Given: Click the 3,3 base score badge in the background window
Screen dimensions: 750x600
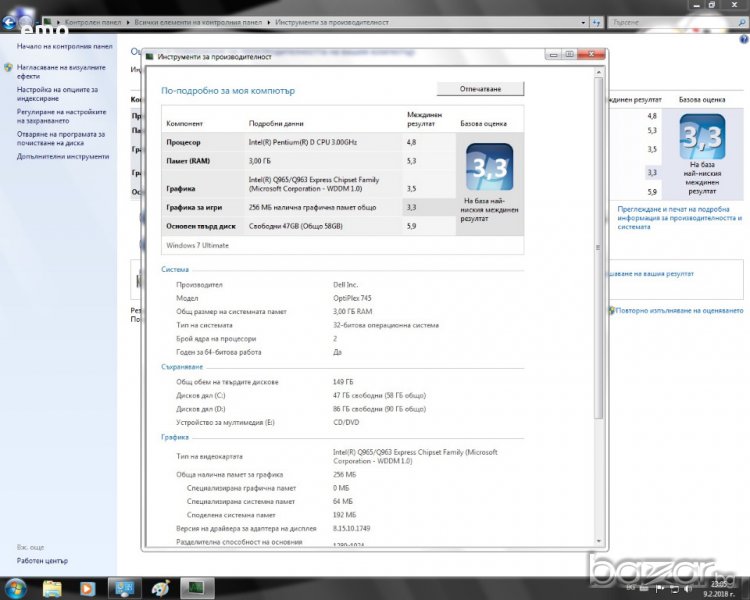Looking at the screenshot, I should click(x=702, y=136).
